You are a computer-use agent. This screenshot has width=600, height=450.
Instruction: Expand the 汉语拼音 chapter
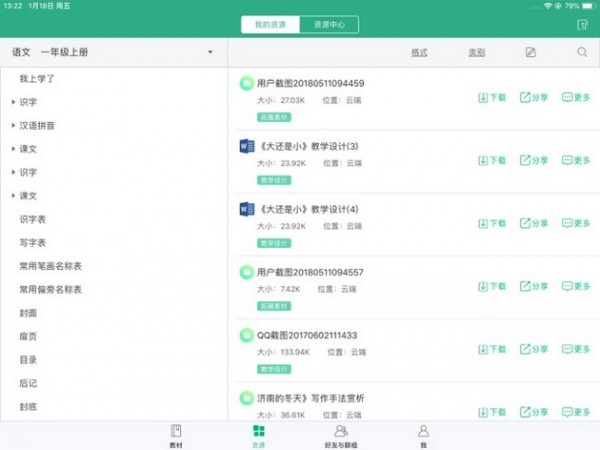click(x=13, y=126)
